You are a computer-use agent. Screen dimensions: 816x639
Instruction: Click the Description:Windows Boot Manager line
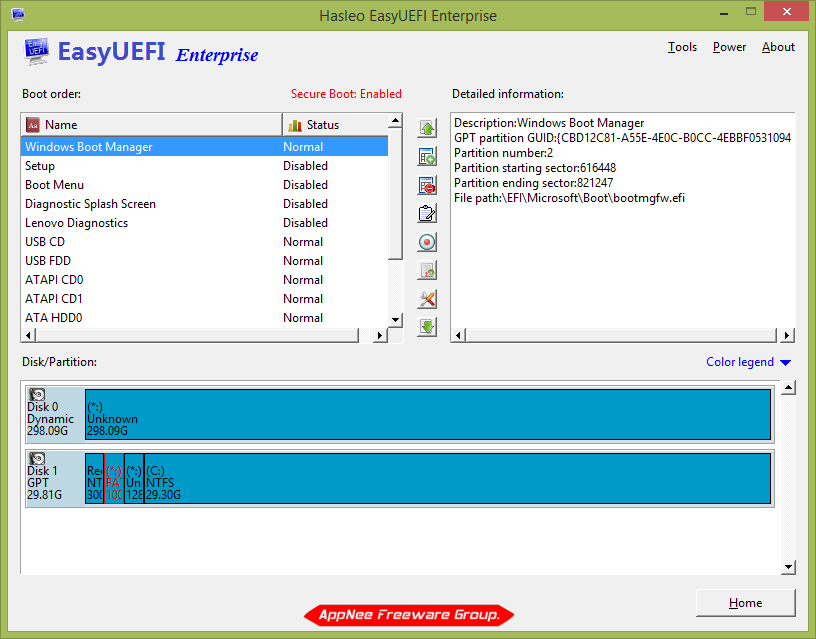549,123
